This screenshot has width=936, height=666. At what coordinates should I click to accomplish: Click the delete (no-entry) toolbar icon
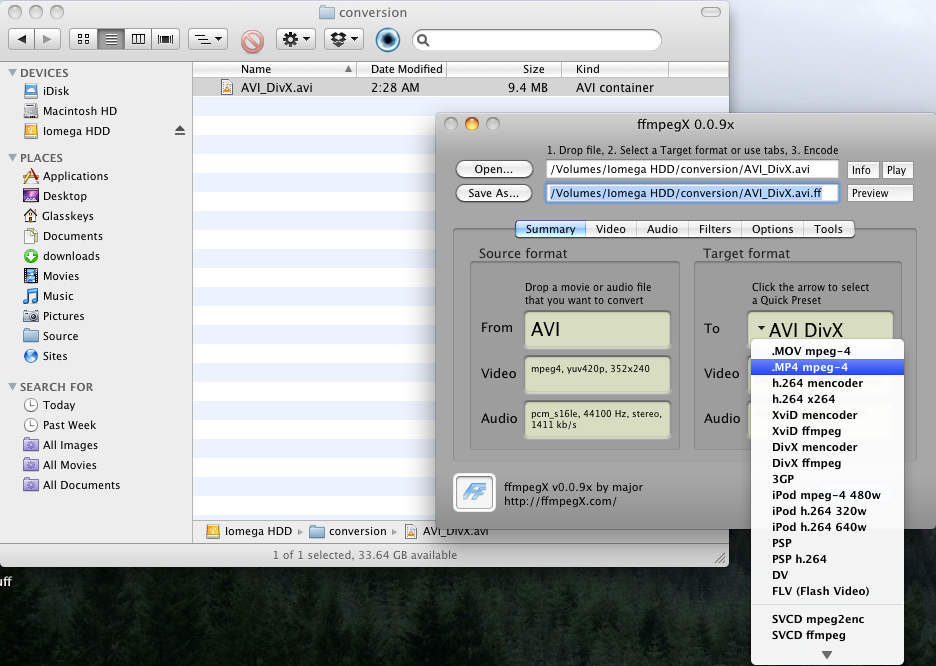(252, 40)
